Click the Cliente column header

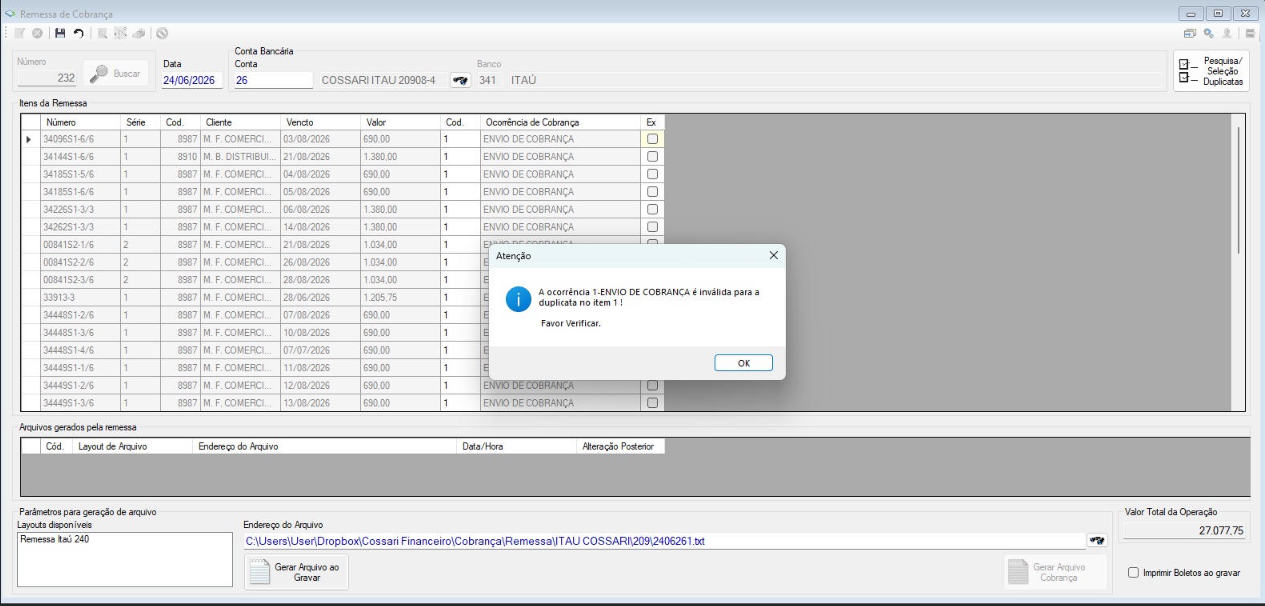[x=240, y=122]
